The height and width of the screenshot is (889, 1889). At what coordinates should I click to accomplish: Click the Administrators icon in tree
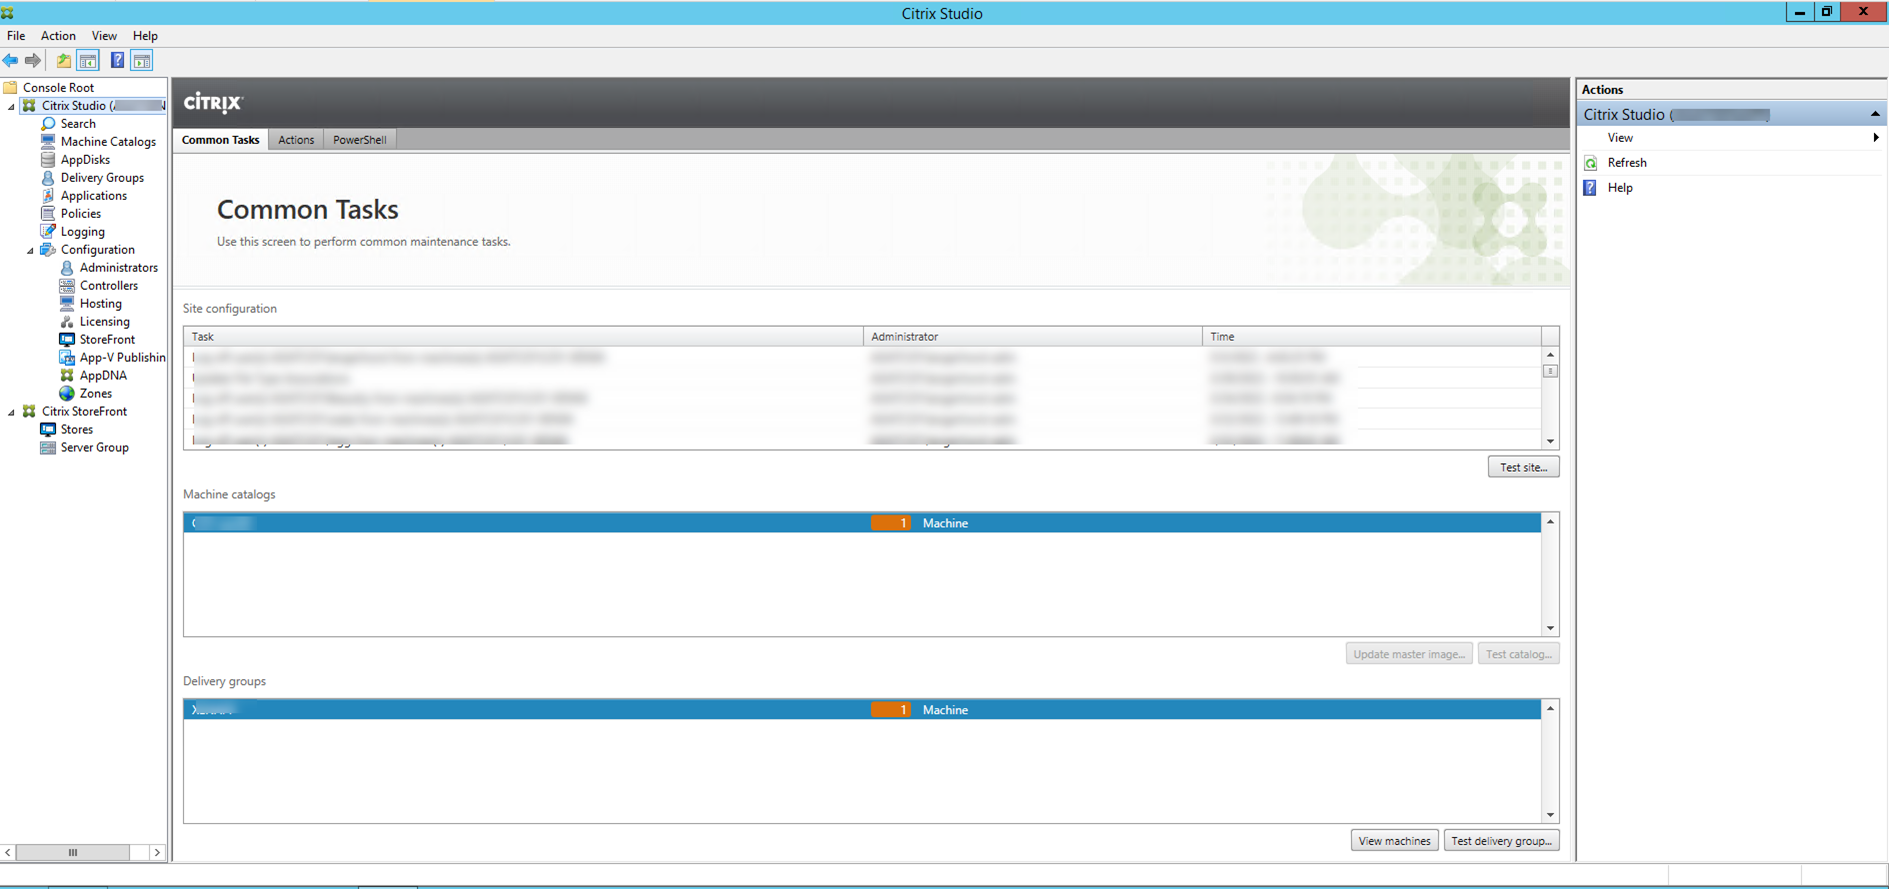click(x=67, y=268)
